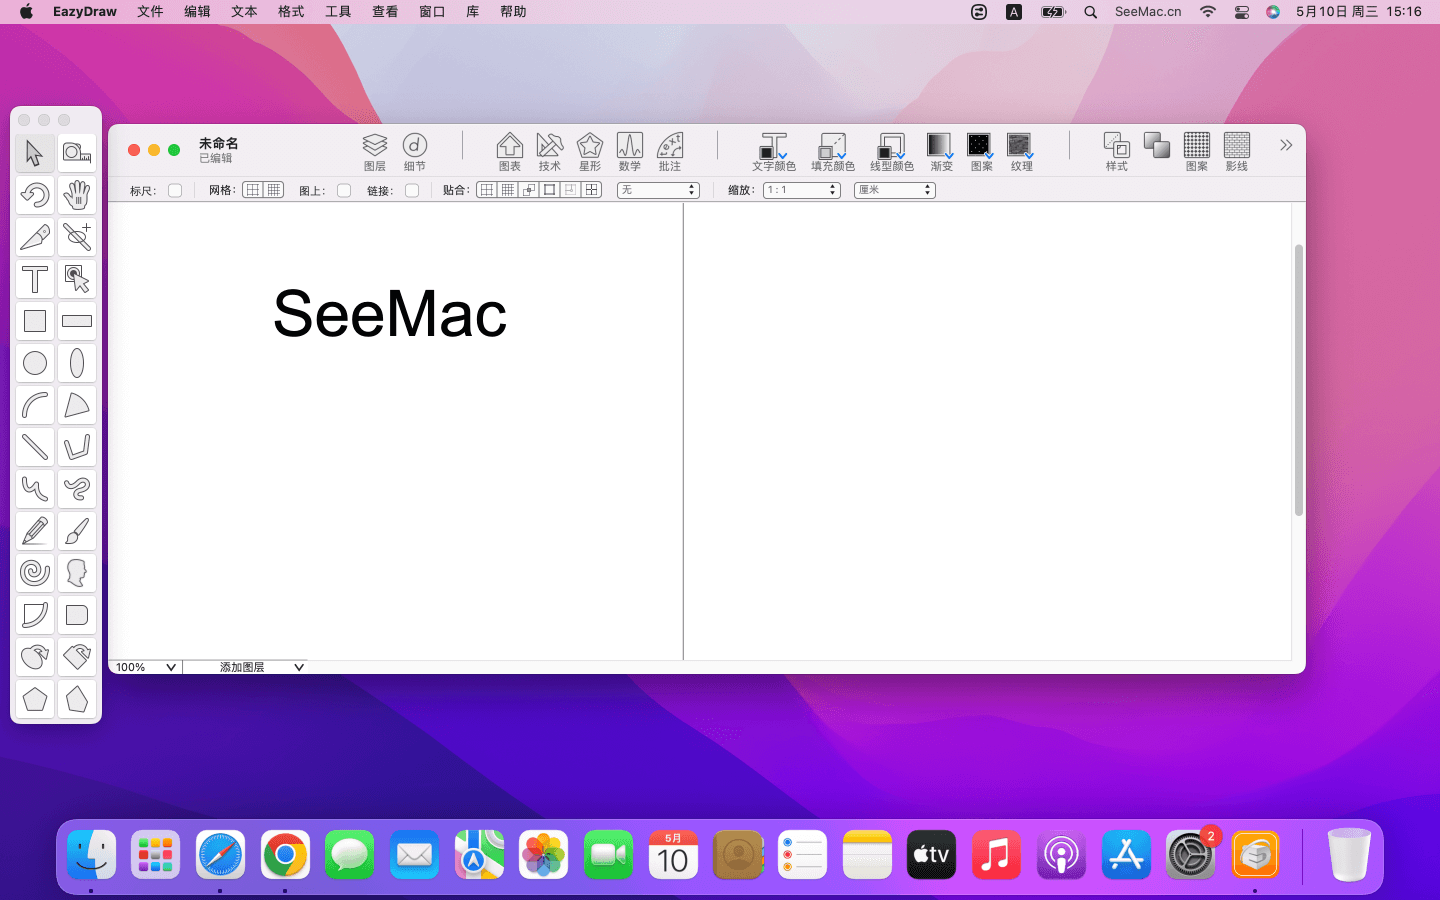Image resolution: width=1440 pixels, height=900 pixels.
Task: Toggle the fine 网格 grid button
Action: [x=274, y=190]
